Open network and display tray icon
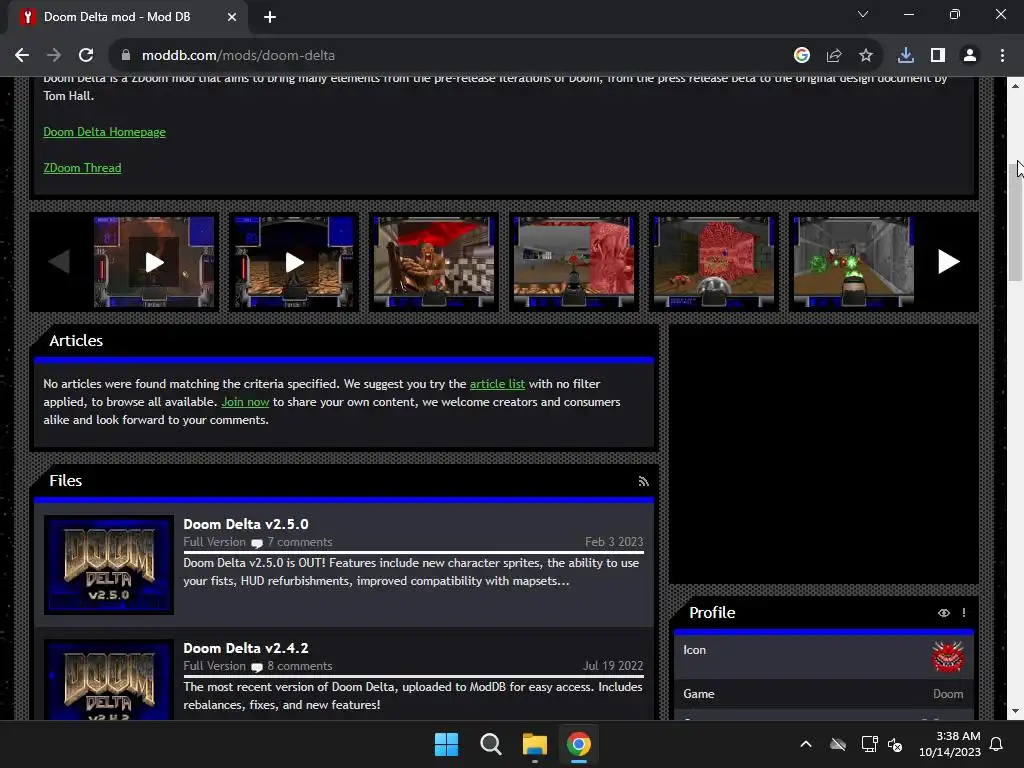1024x768 pixels. click(869, 744)
